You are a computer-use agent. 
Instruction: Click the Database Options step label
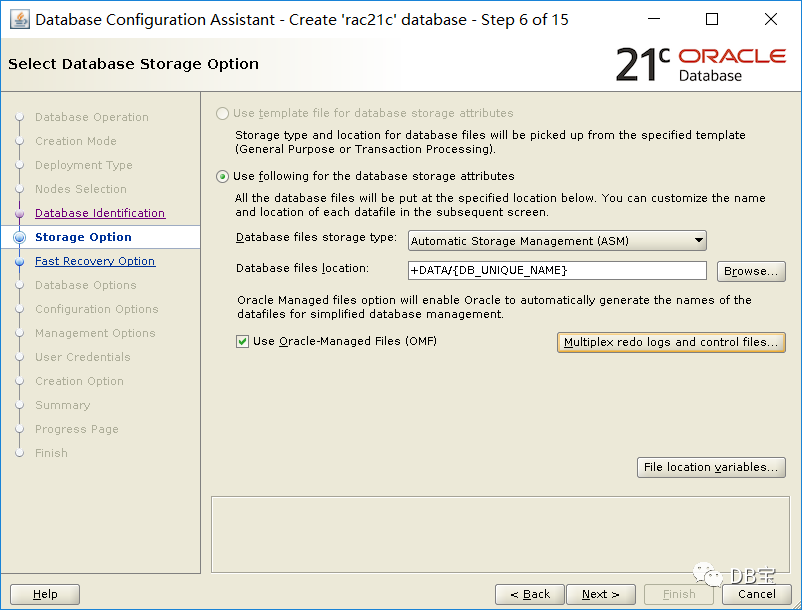click(86, 285)
